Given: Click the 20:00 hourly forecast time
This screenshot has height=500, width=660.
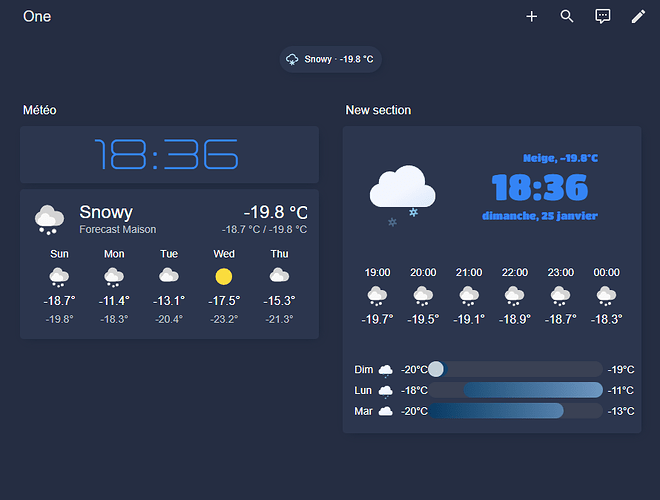Looking at the screenshot, I should pyautogui.click(x=423, y=272).
